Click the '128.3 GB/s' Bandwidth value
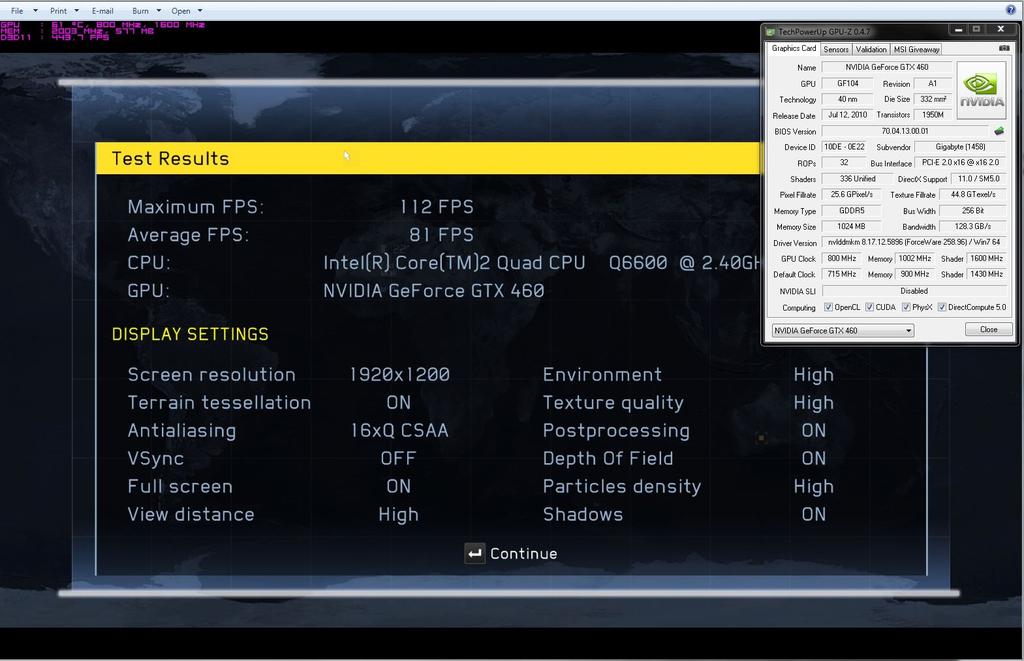 (972, 227)
